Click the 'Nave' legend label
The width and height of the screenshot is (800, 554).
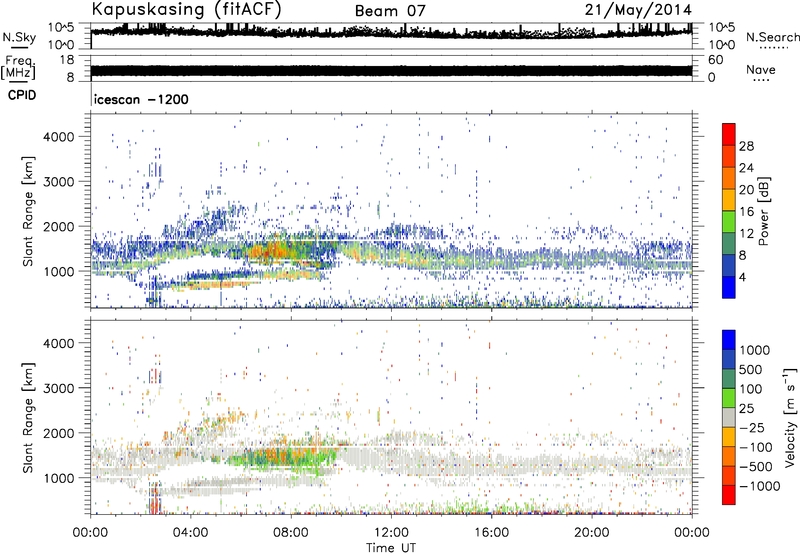760,70
